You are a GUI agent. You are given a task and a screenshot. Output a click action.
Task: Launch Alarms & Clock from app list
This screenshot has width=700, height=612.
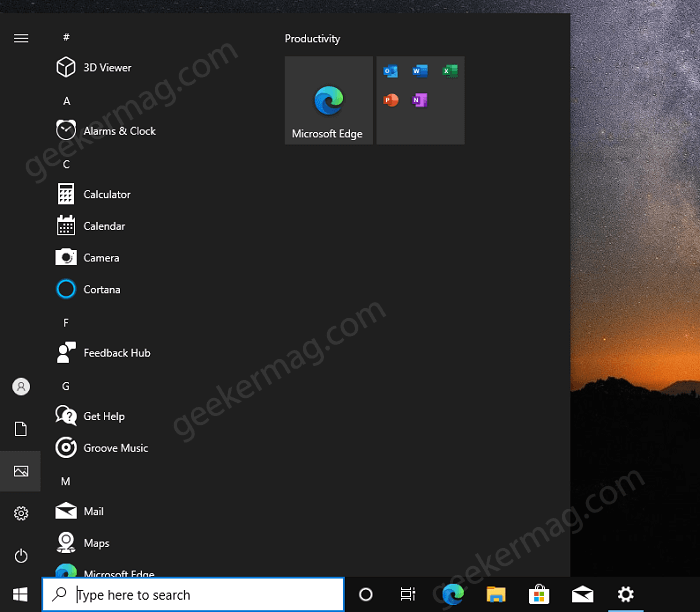click(x=106, y=131)
